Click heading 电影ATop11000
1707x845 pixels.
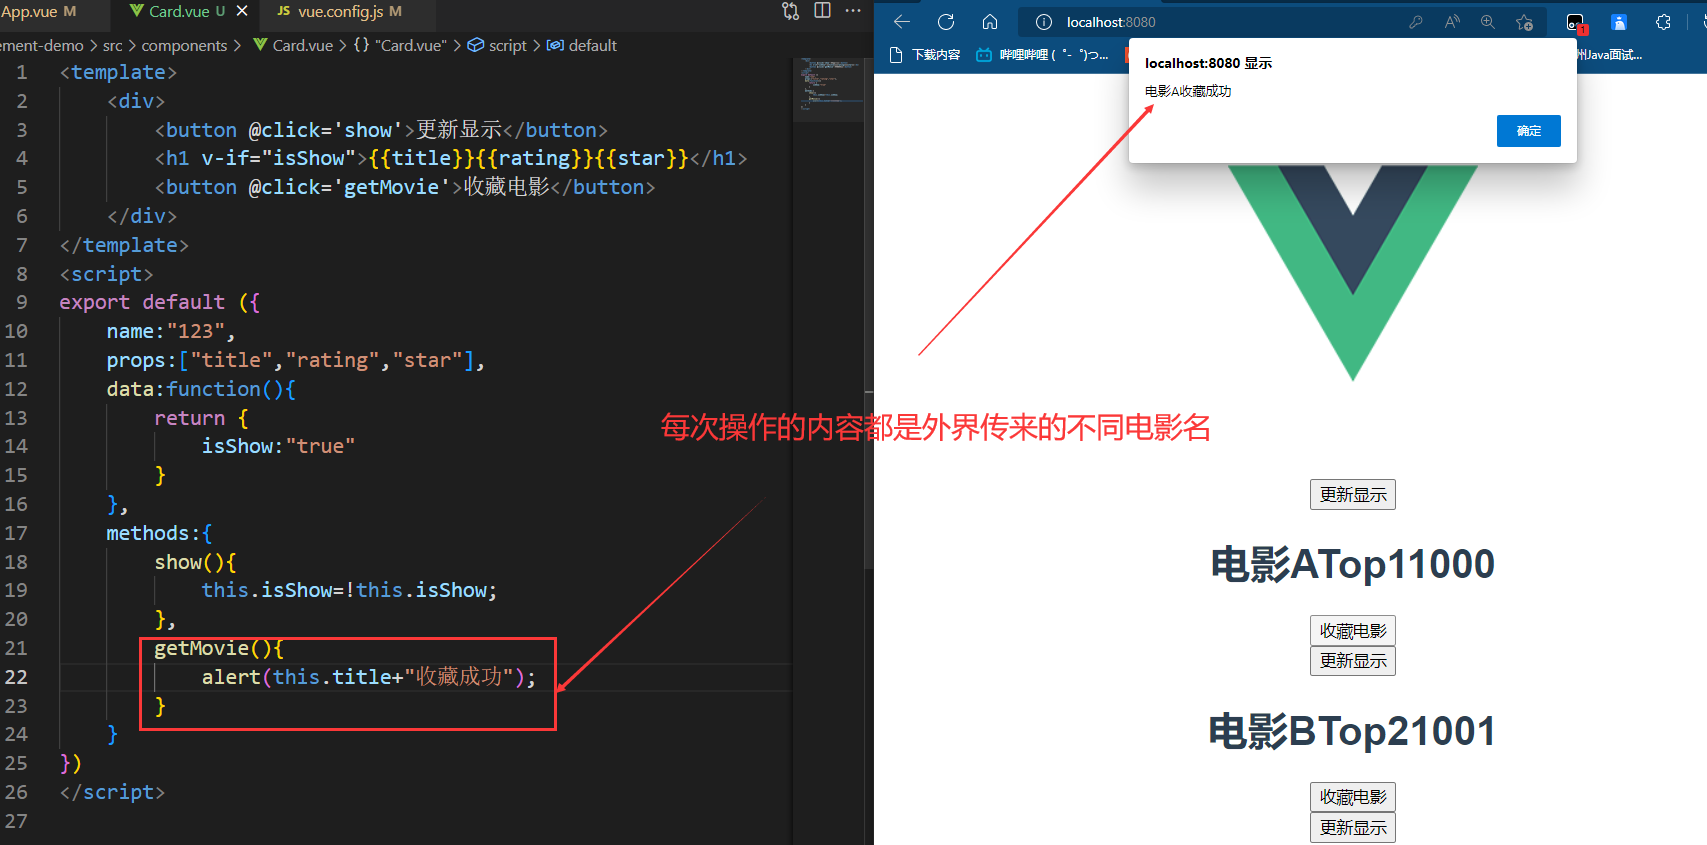pos(1352,564)
